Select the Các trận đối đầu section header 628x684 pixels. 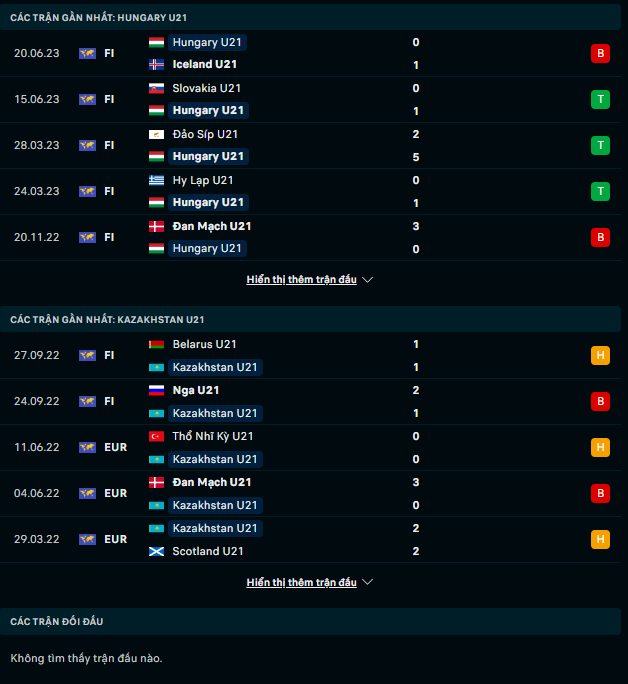pos(57,621)
